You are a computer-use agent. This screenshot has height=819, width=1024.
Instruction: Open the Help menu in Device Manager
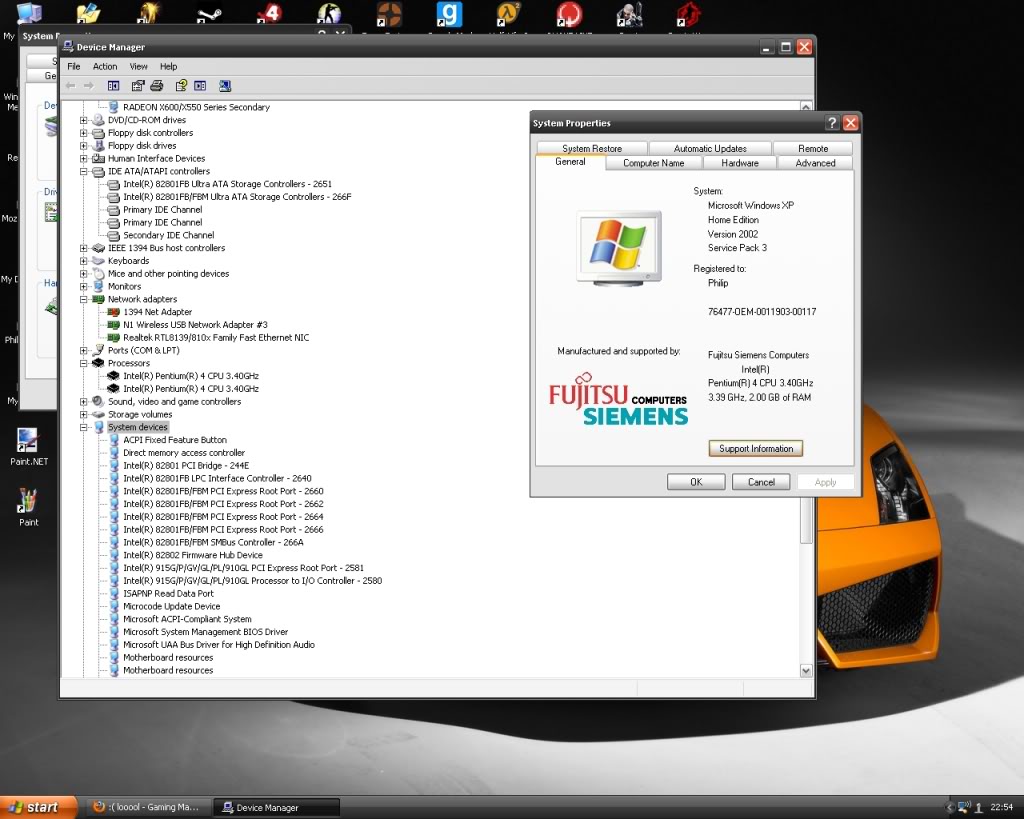(x=168, y=67)
